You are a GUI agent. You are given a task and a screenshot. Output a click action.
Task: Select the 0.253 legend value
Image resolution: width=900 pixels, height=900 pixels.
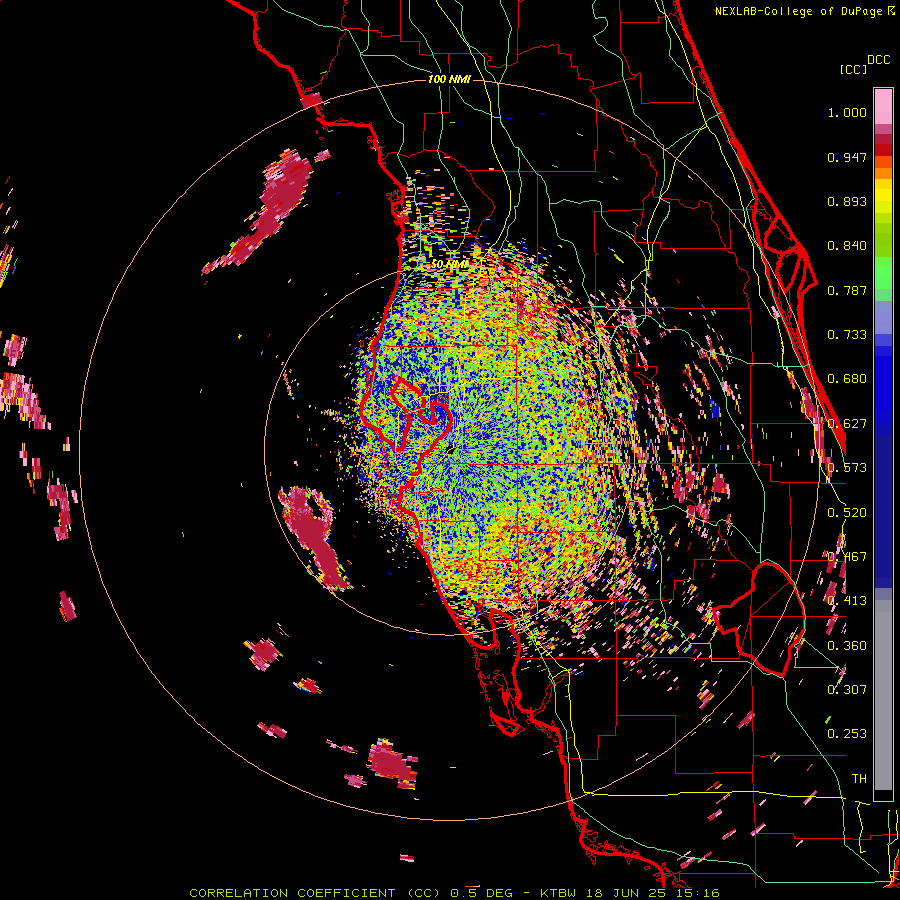click(x=847, y=734)
